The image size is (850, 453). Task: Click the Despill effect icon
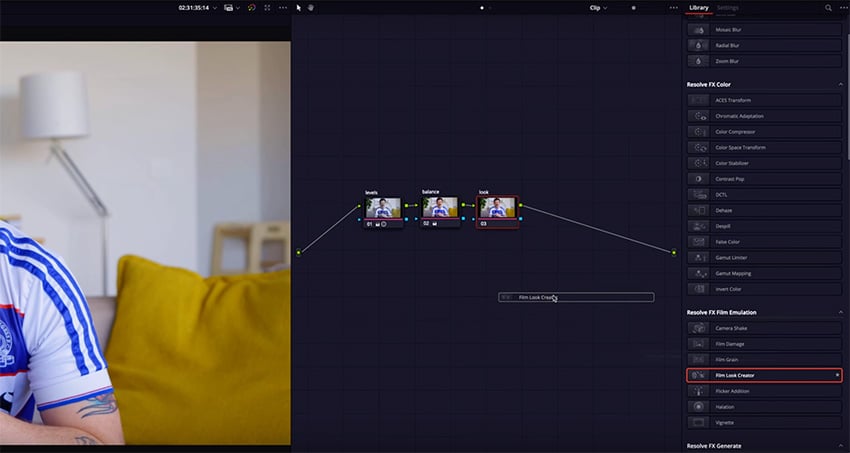pos(698,226)
